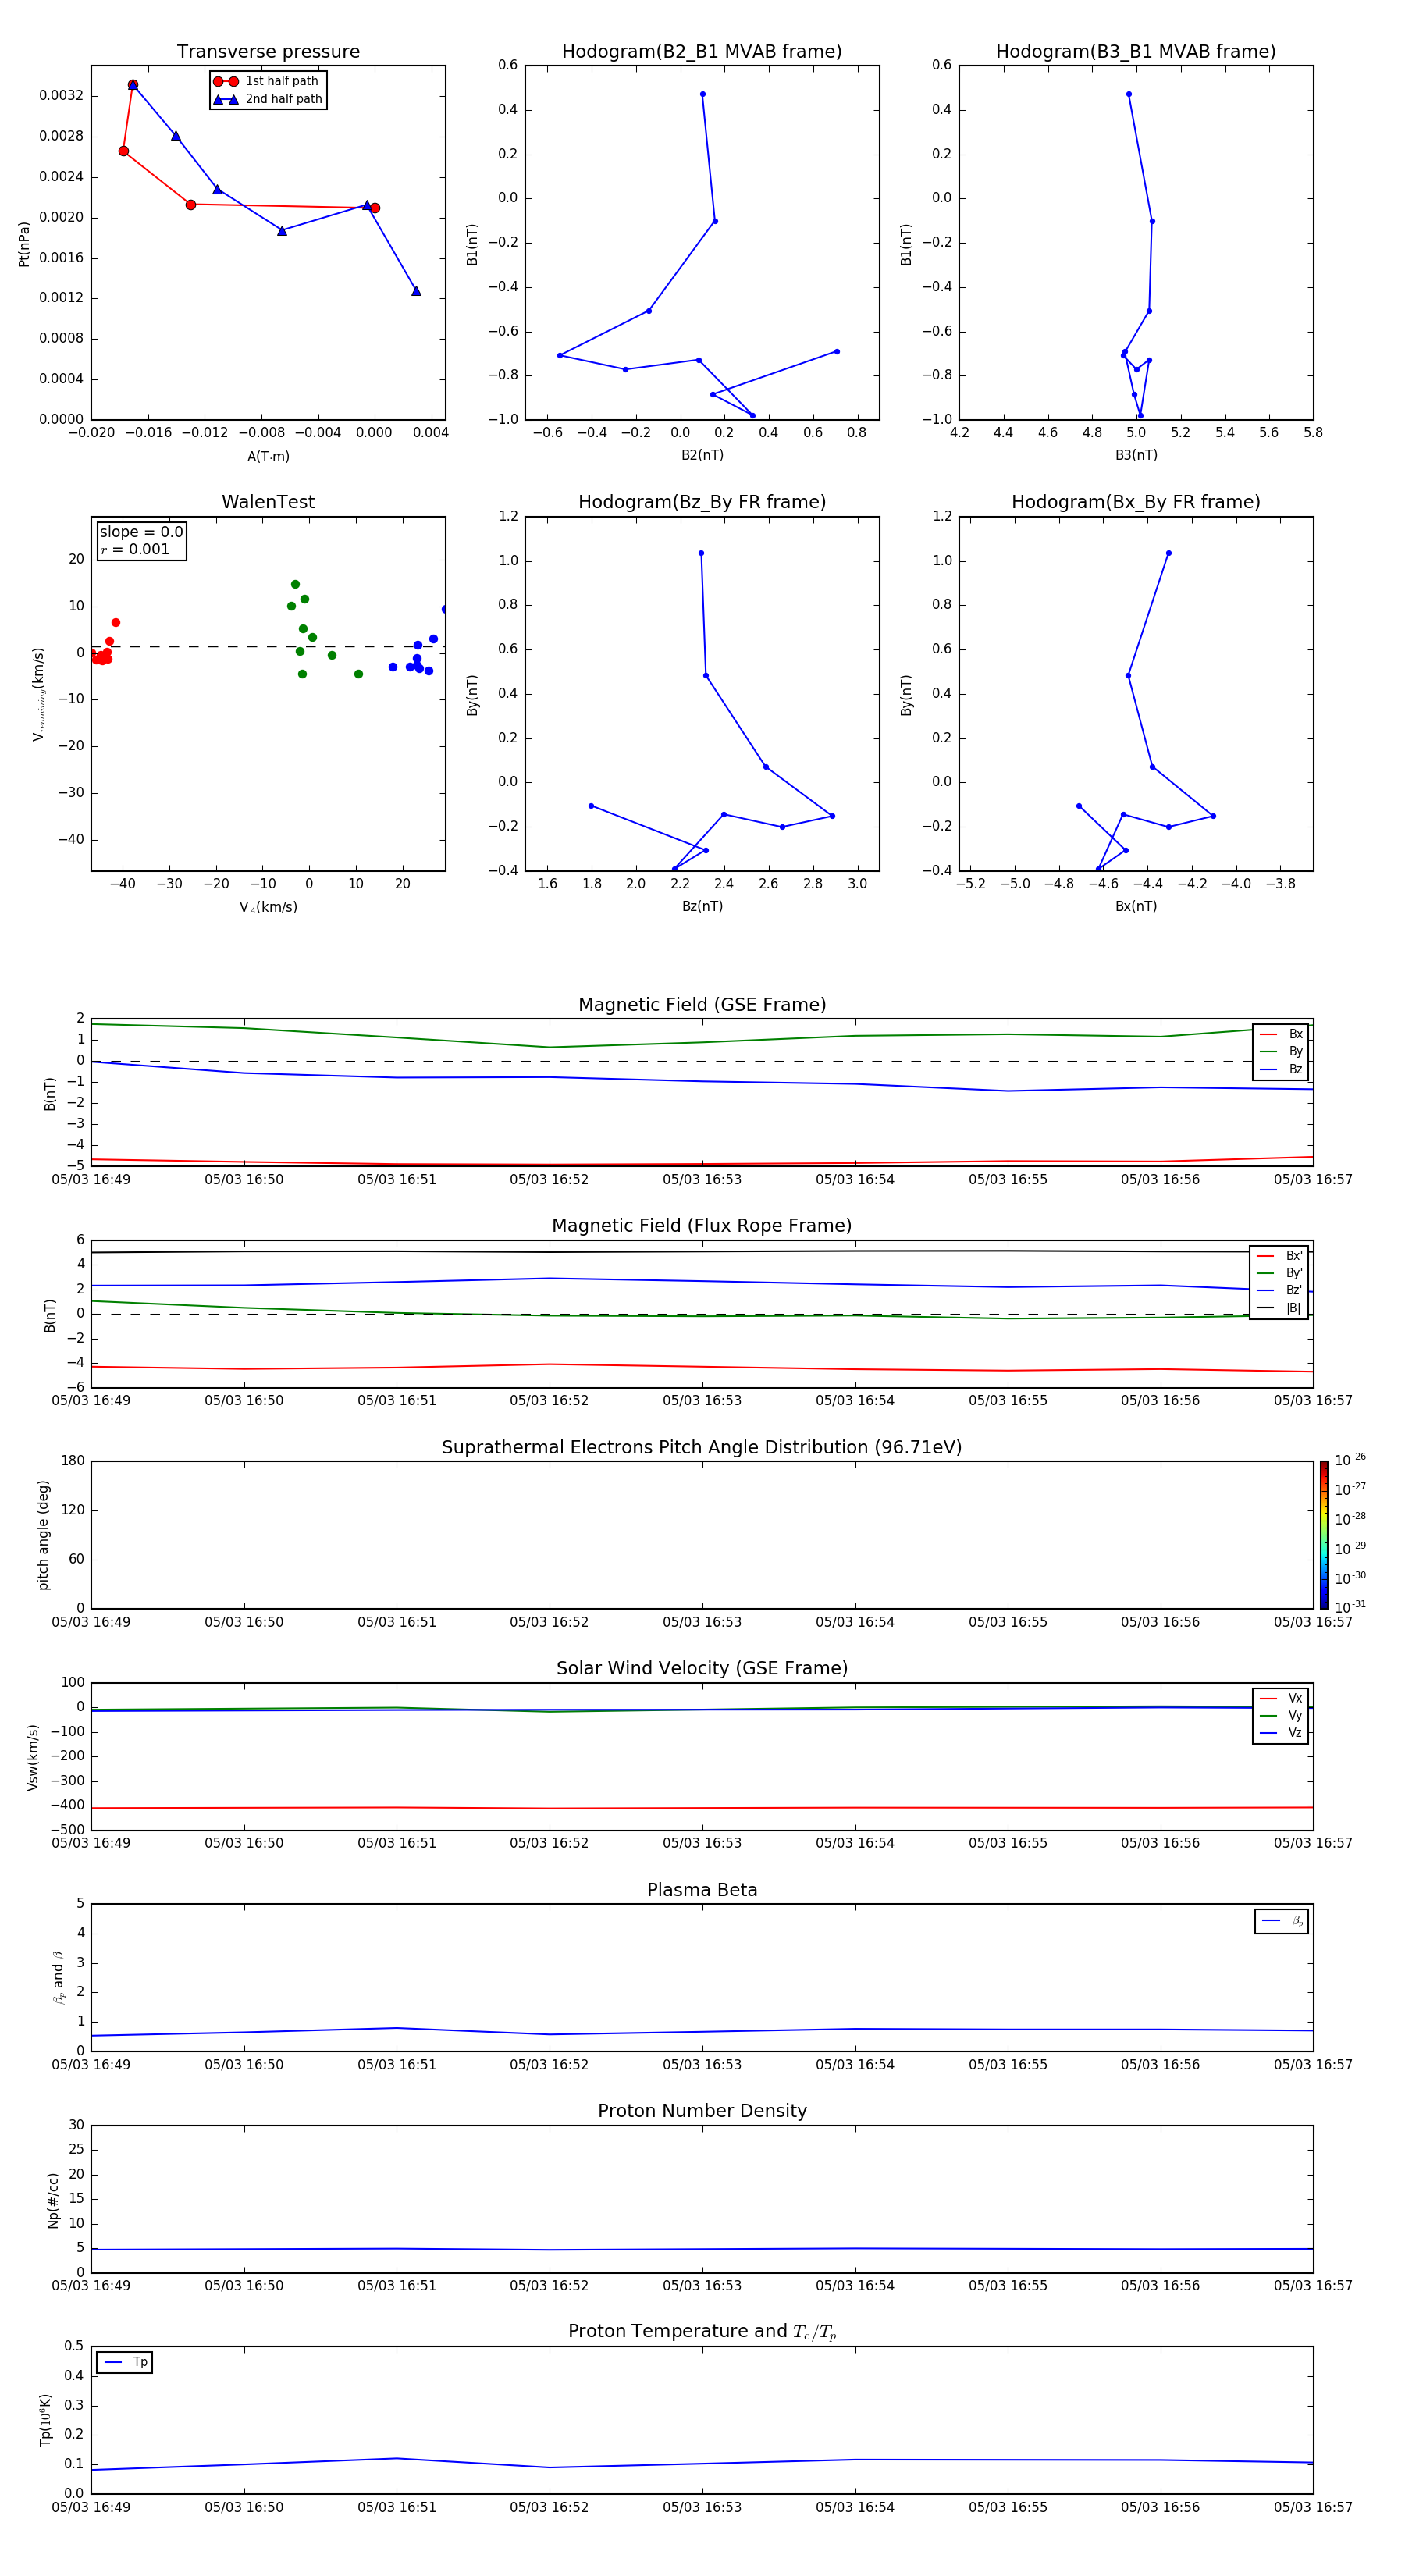Click the 'Bz(nT)' x-axis label
Screen dimensions: 1405x2576
702,906
